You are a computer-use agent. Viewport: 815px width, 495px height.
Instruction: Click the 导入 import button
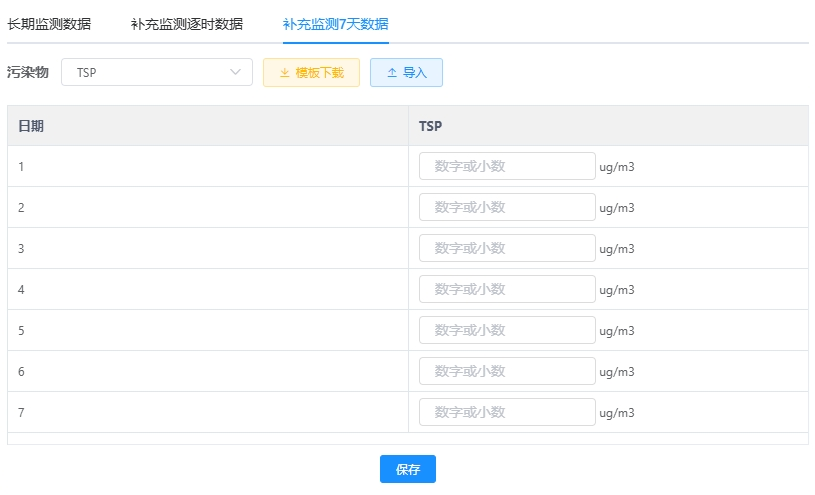pos(406,72)
